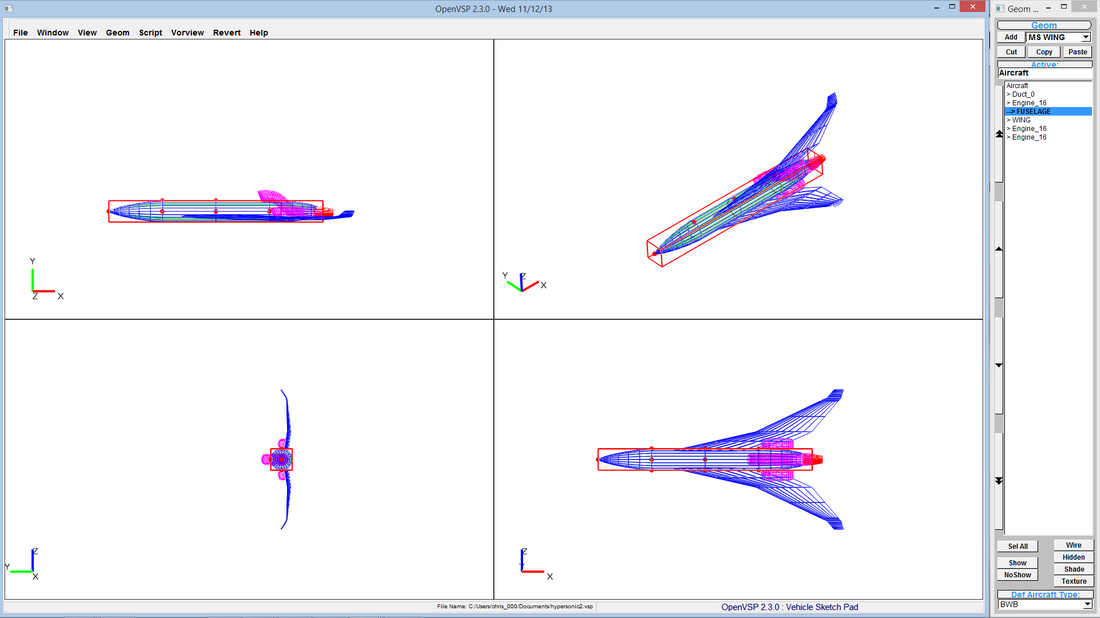Switch display to Hidden line mode

coord(1073,557)
